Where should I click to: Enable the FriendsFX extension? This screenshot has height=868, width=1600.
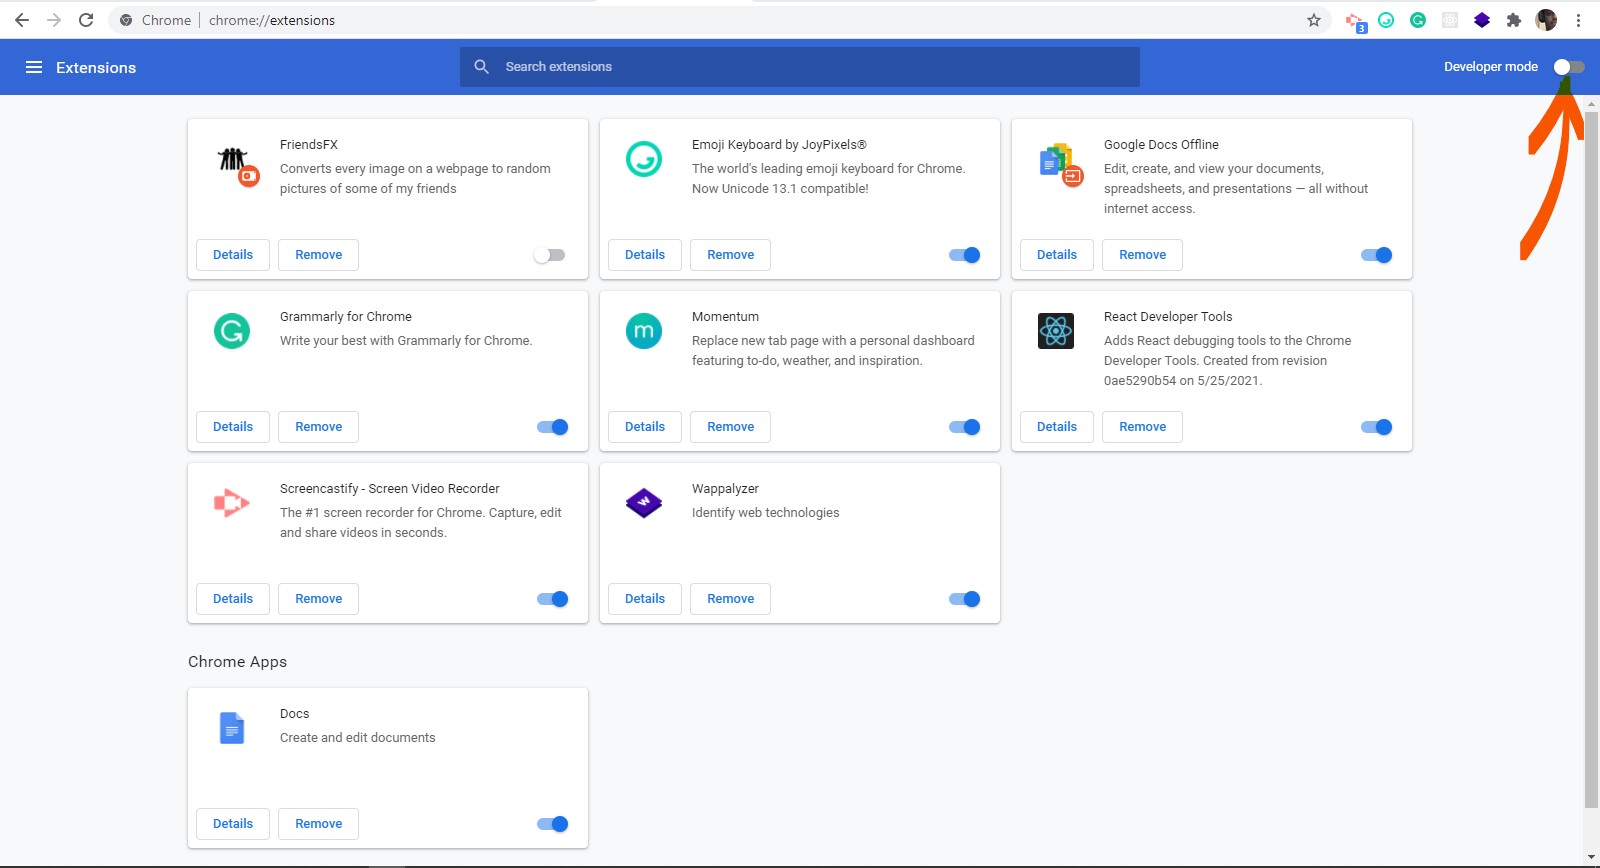pos(549,255)
